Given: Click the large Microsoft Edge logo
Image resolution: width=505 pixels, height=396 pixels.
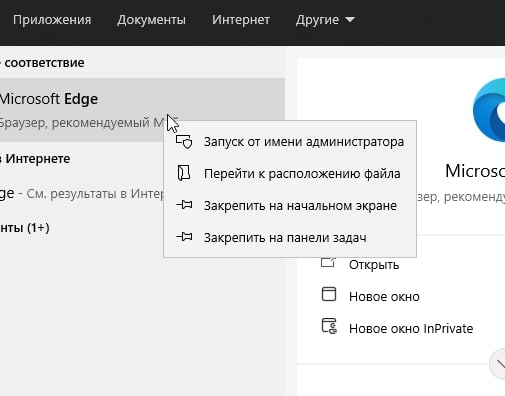Looking at the screenshot, I should tap(489, 110).
